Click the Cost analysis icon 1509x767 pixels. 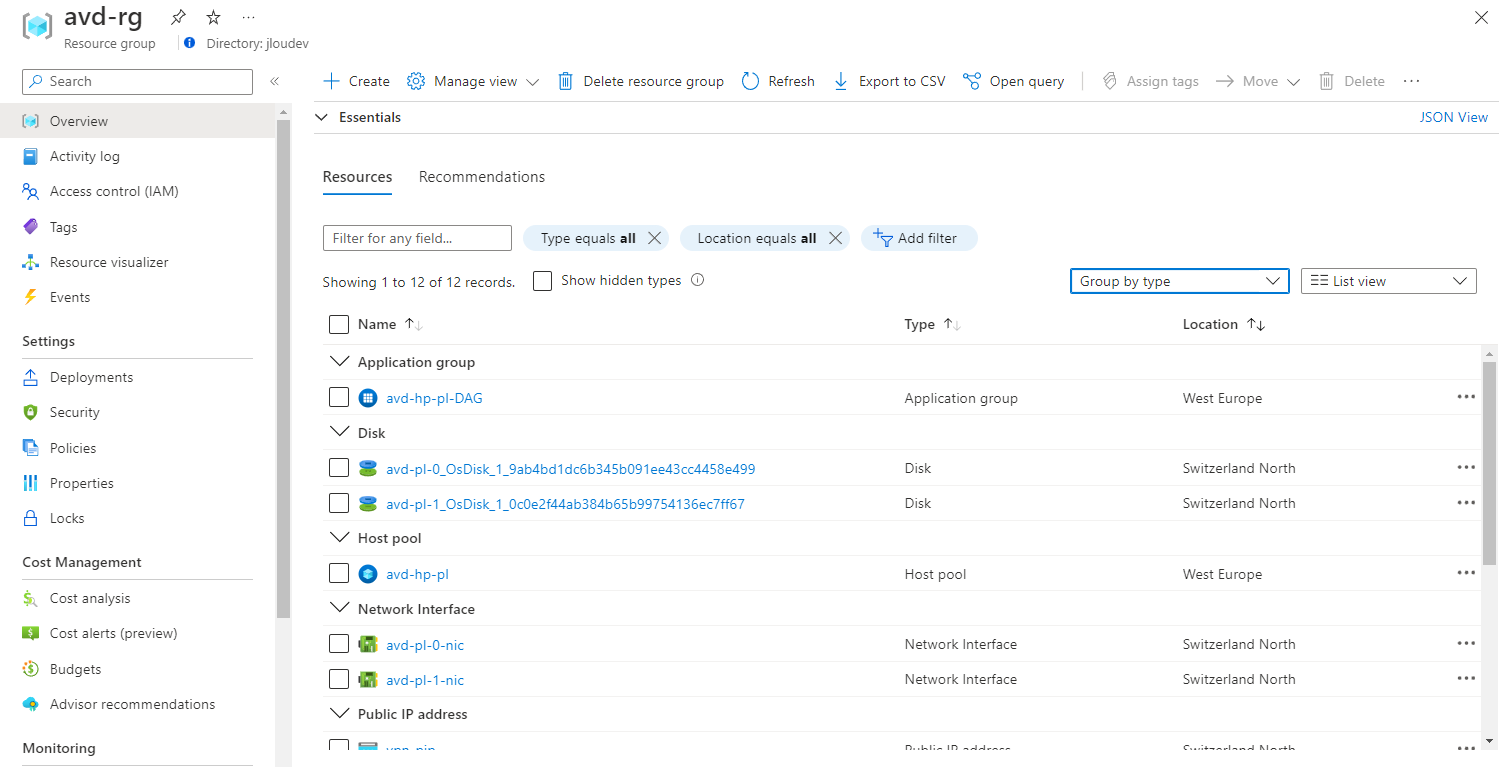pyautogui.click(x=30, y=598)
